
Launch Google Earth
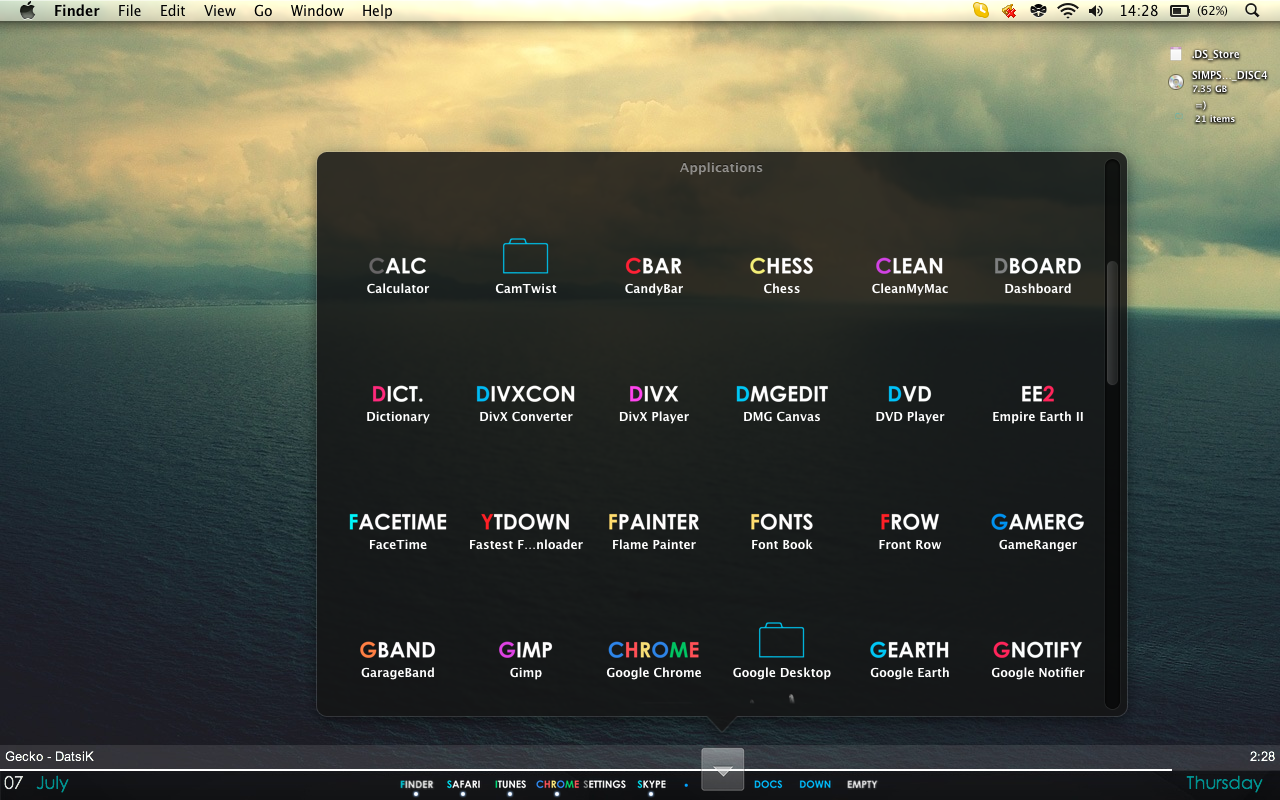(x=909, y=659)
